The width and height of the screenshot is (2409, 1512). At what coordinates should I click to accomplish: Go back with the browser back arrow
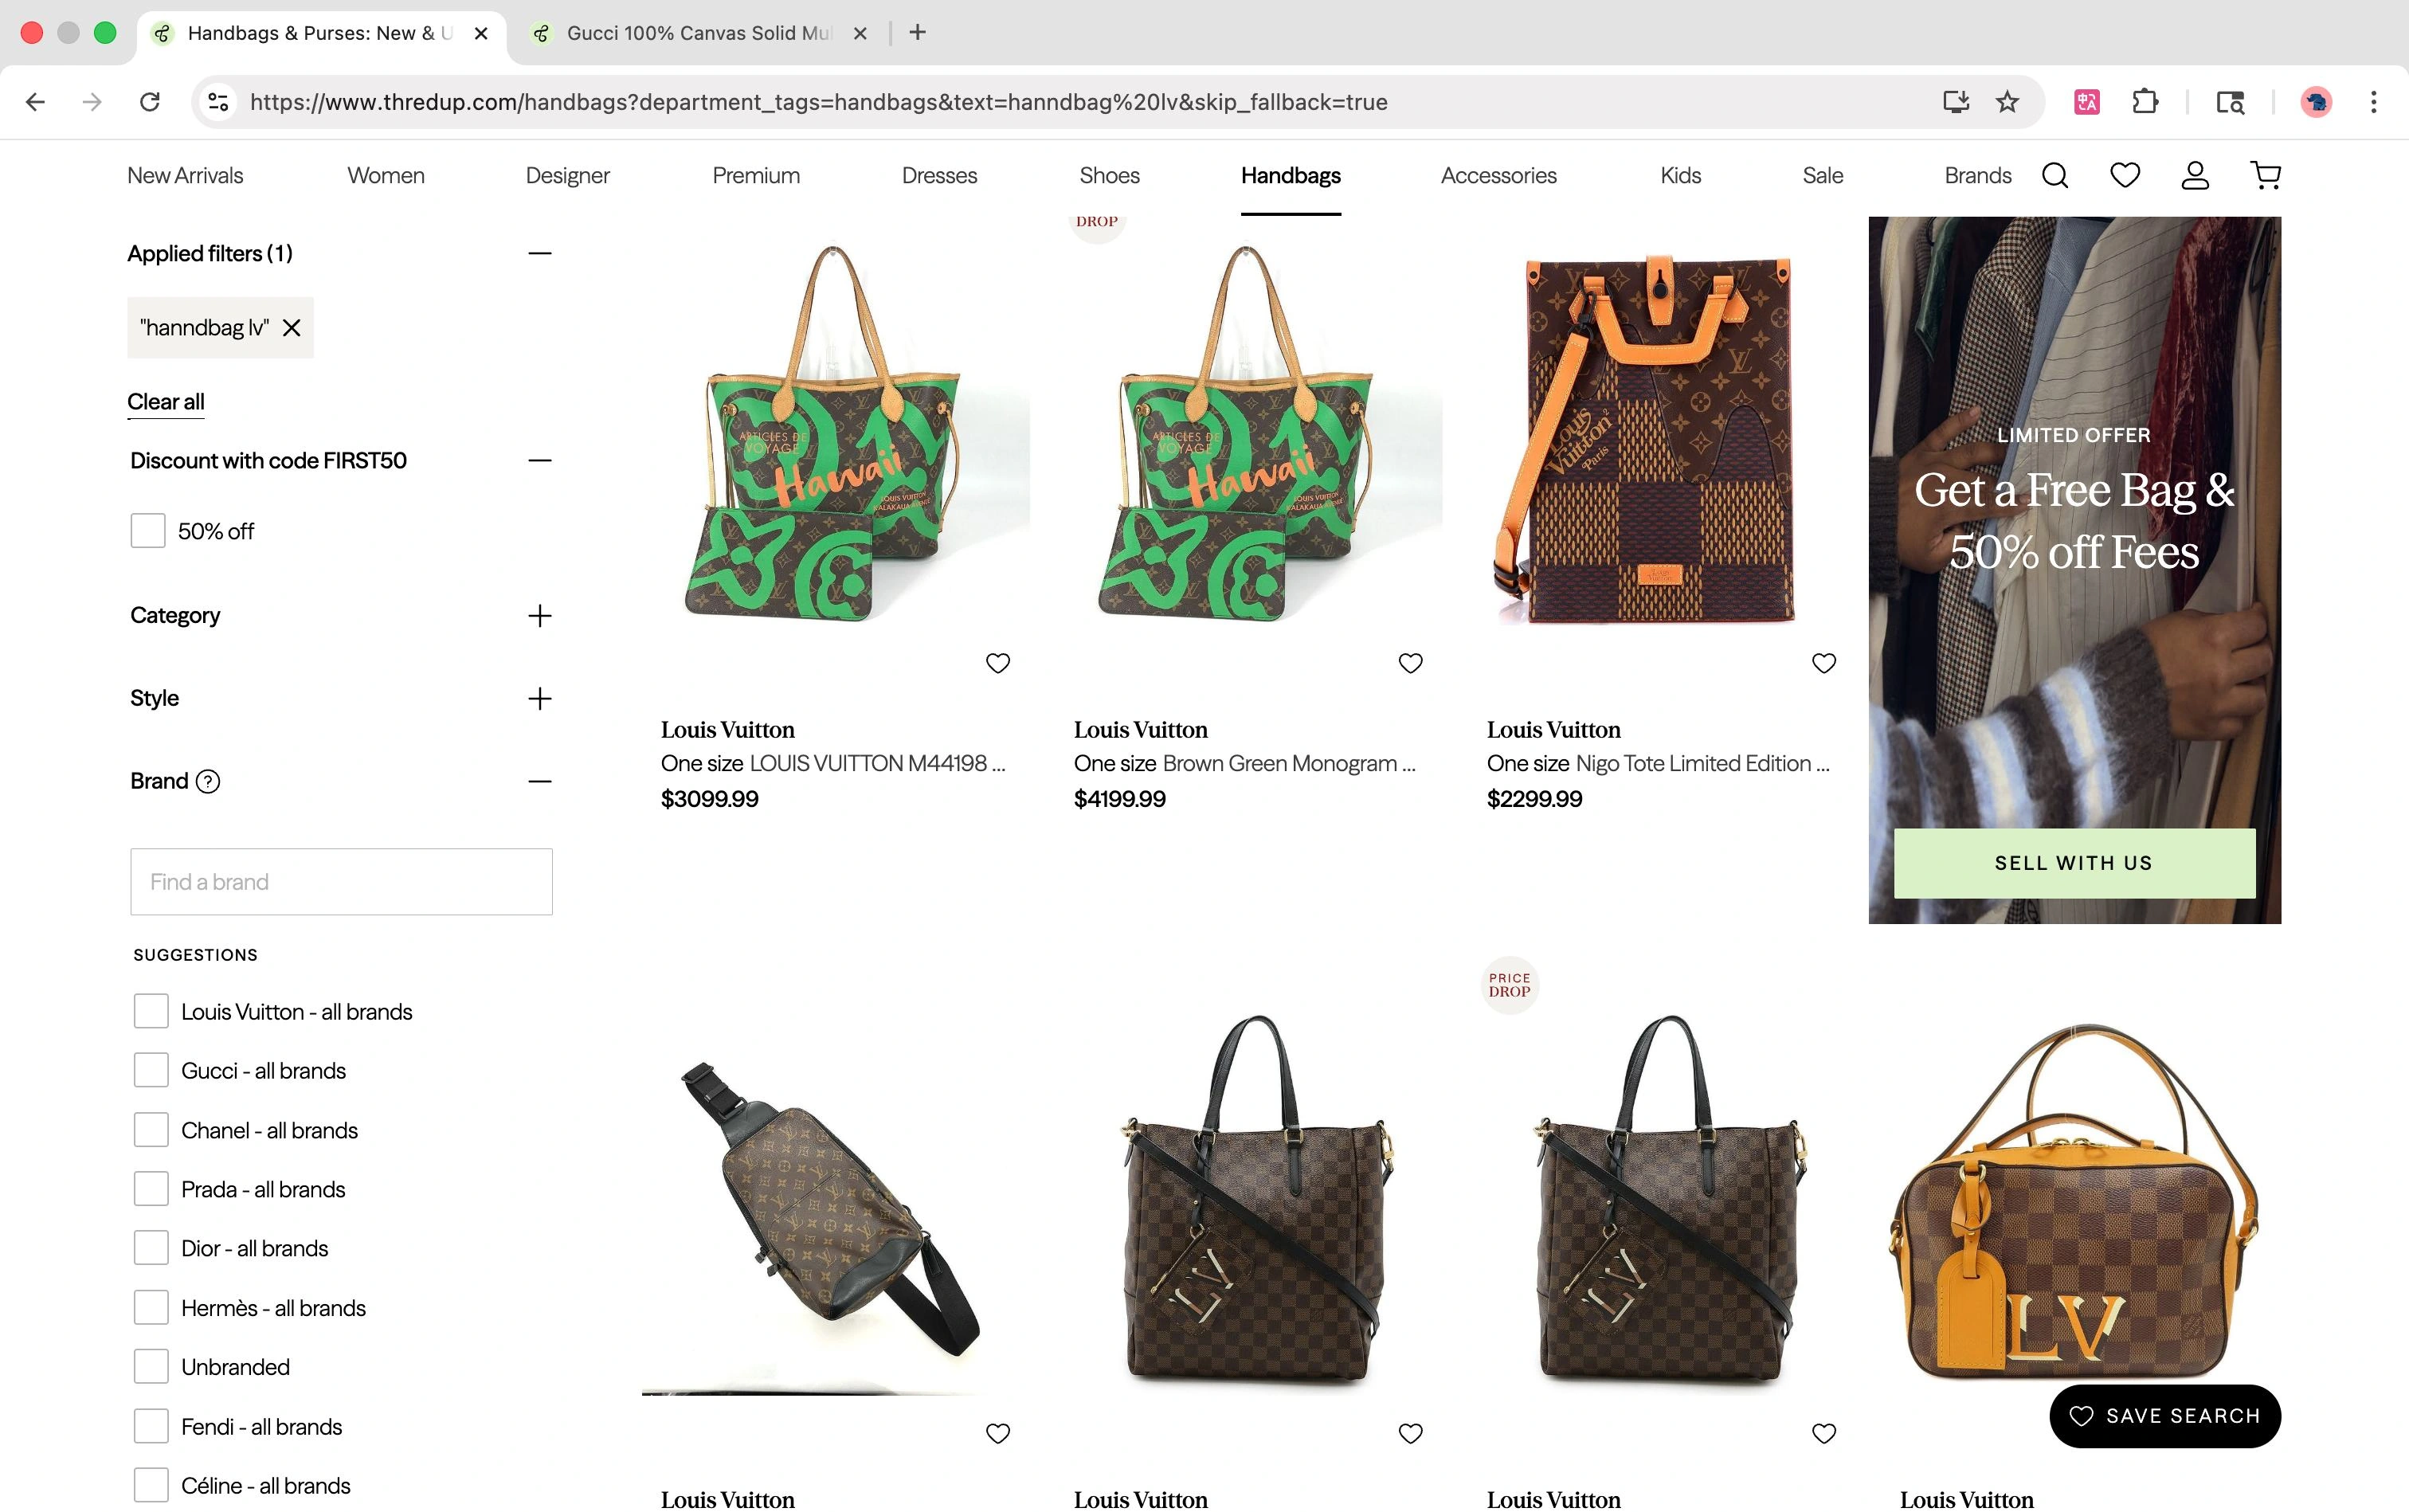pyautogui.click(x=36, y=102)
